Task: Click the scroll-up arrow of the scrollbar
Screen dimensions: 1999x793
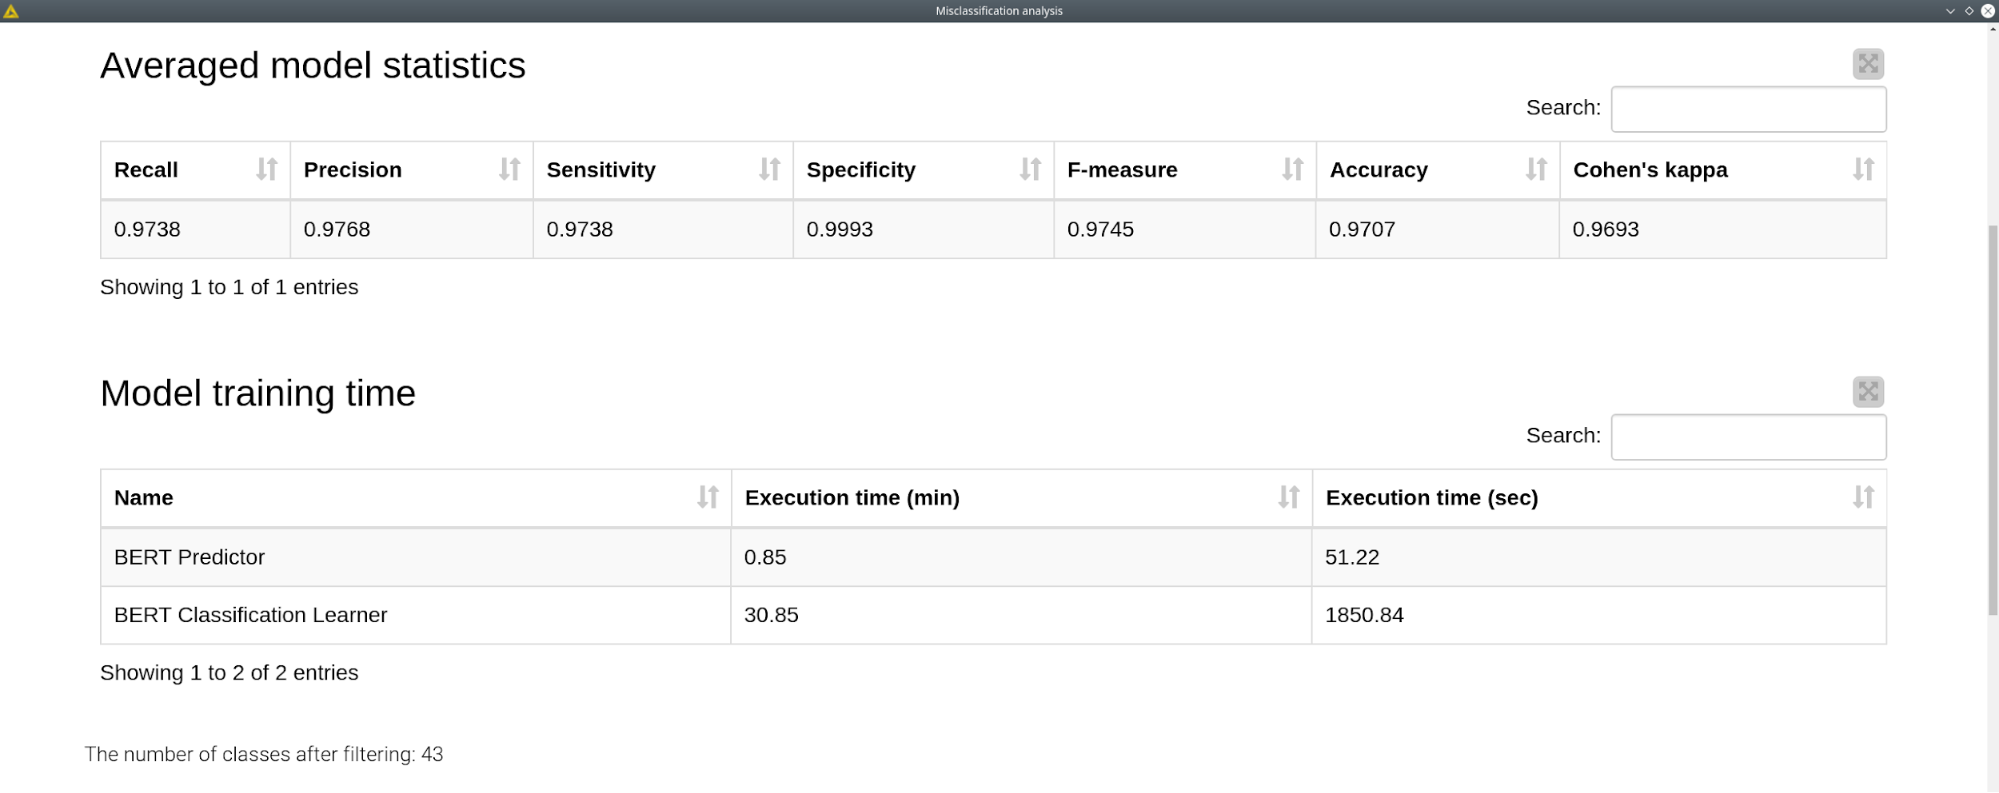Action: click(x=1992, y=29)
